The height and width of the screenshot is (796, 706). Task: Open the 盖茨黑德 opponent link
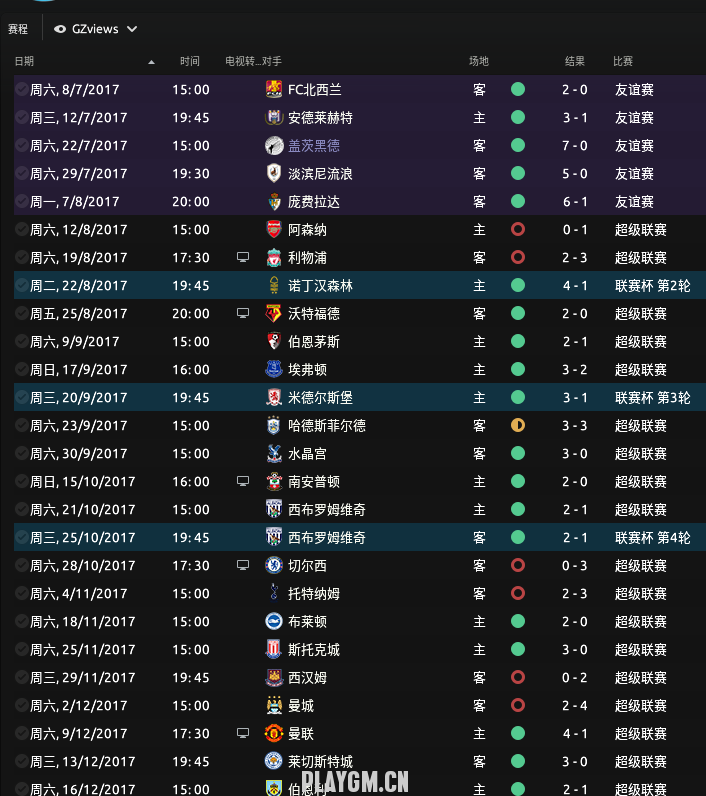tap(314, 146)
